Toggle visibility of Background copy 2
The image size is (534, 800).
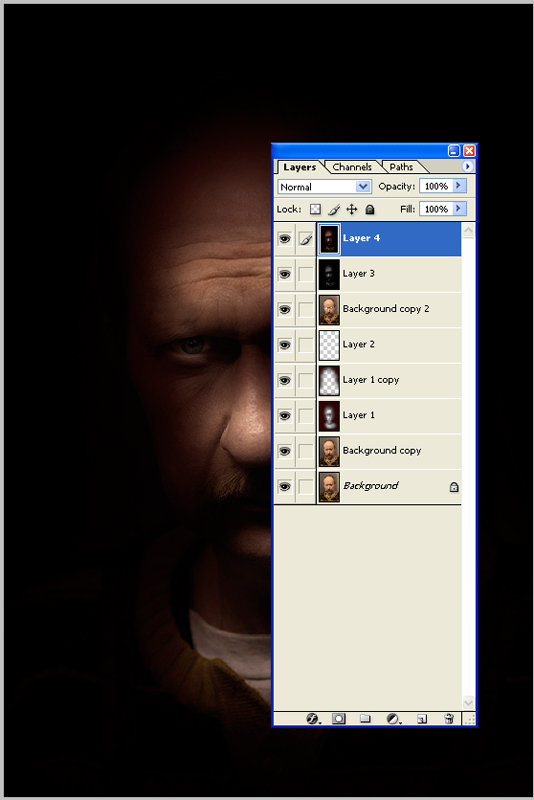click(285, 310)
